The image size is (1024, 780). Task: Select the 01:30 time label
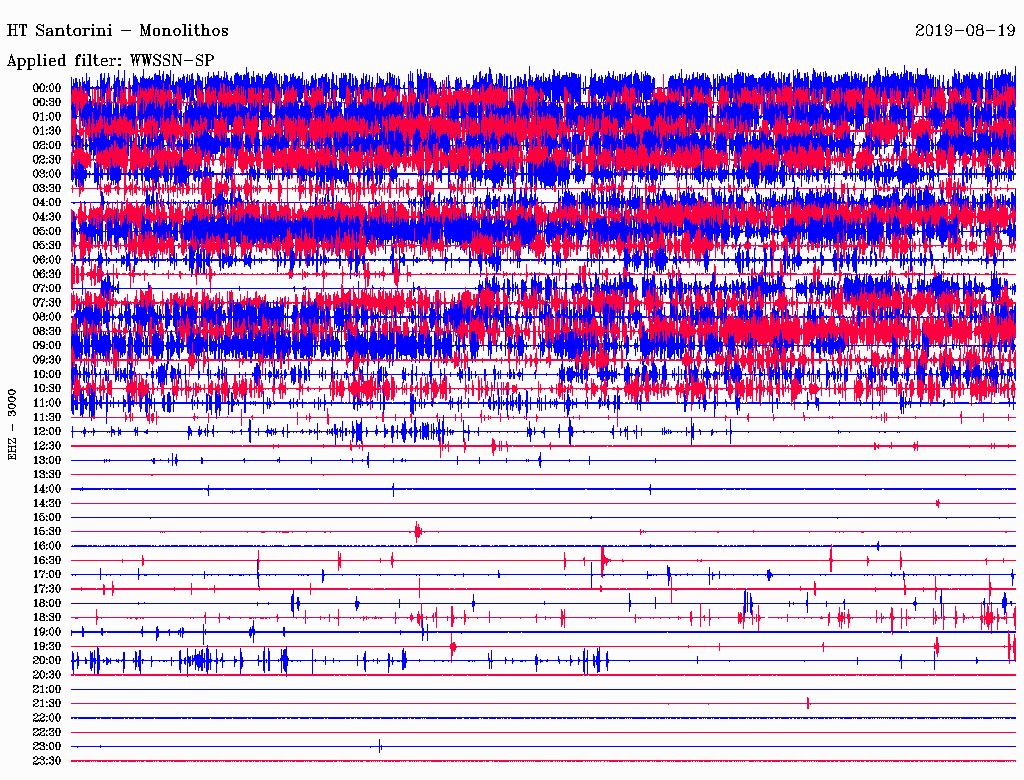[47, 131]
